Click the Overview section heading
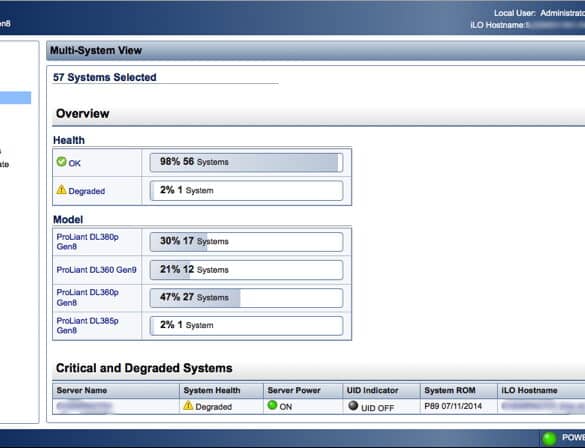The width and height of the screenshot is (585, 448). [82, 113]
